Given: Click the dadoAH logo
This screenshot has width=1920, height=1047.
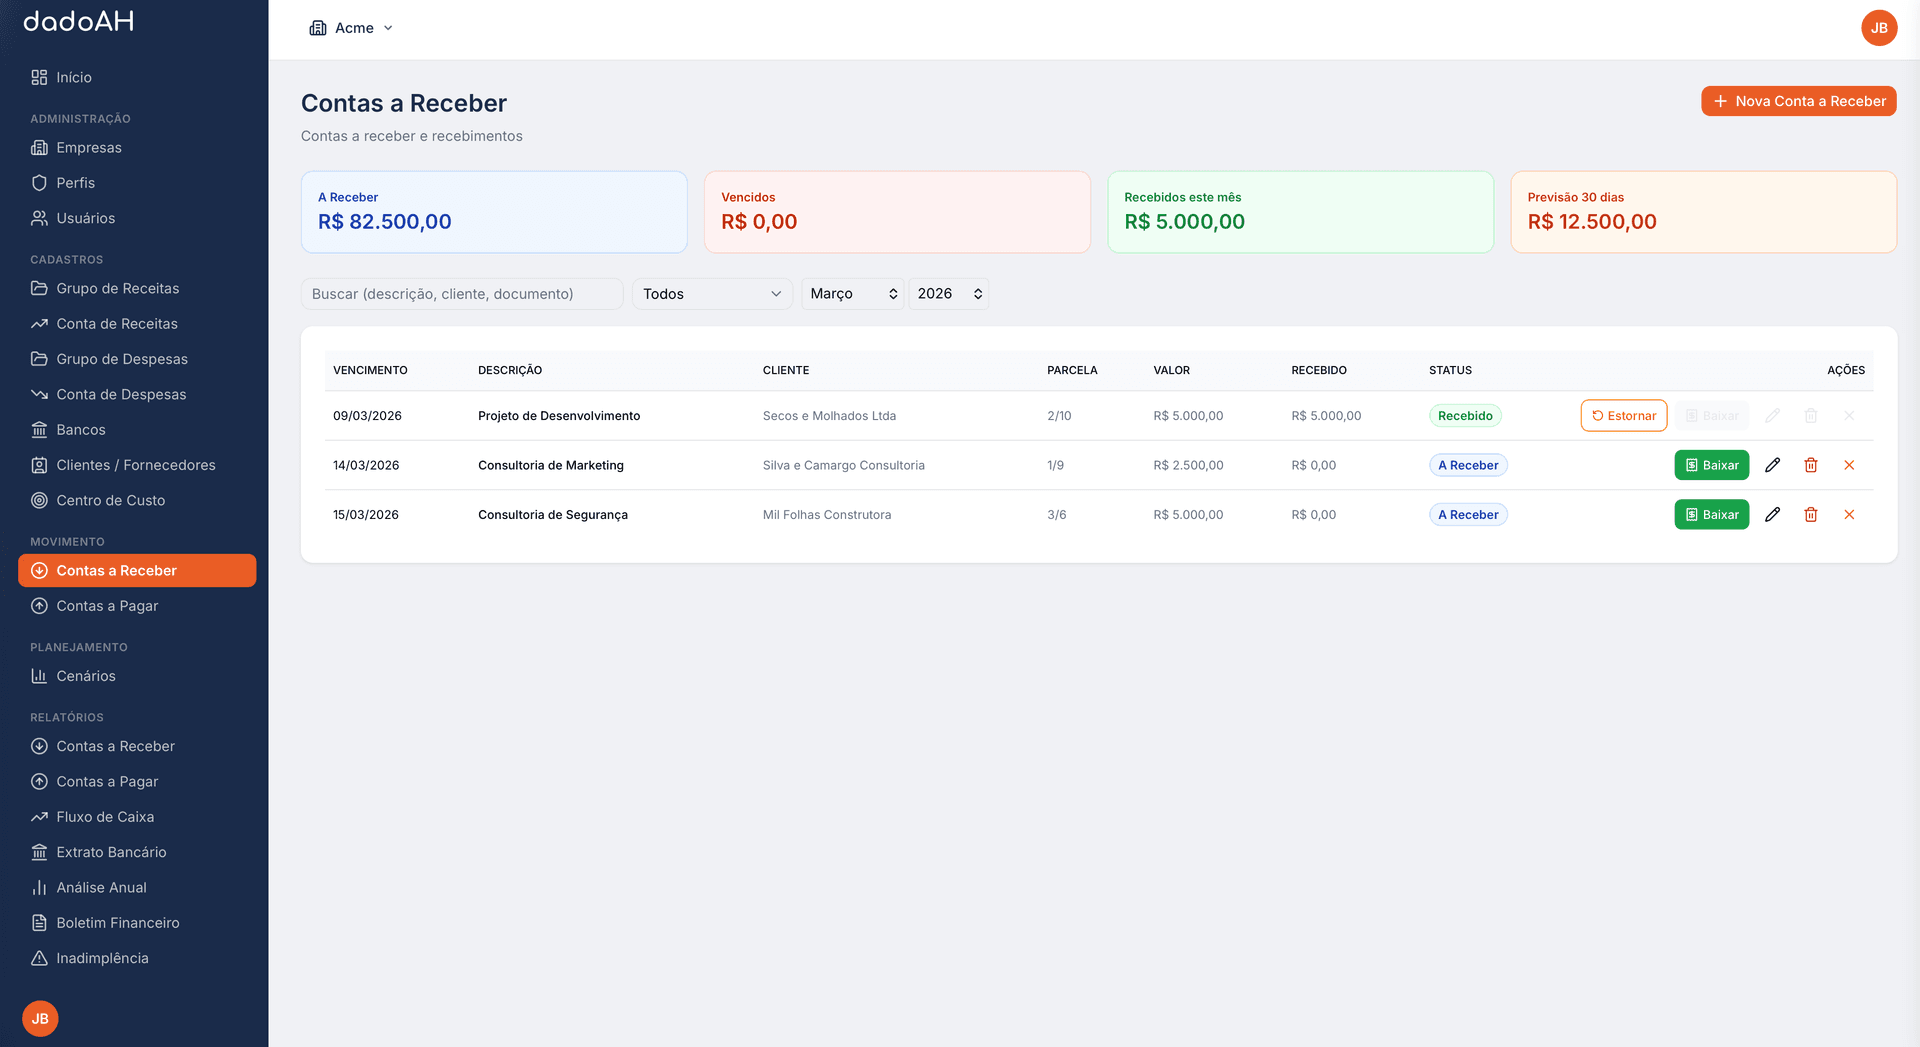Looking at the screenshot, I should click(79, 22).
